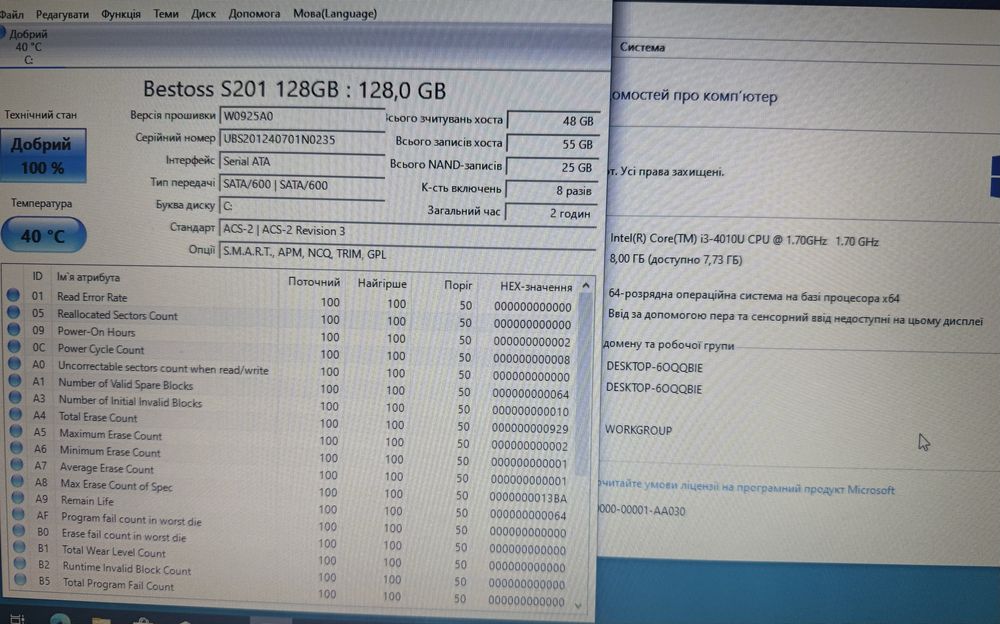Image resolution: width=1000 pixels, height=624 pixels.
Task: Click status icon for Max Erase Count of Spec
Action: coord(17,481)
